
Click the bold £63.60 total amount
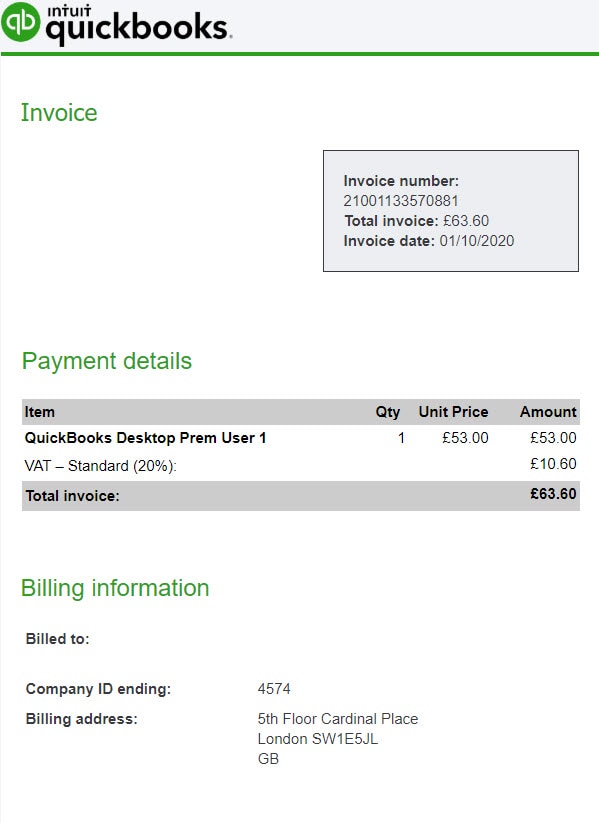click(x=553, y=494)
